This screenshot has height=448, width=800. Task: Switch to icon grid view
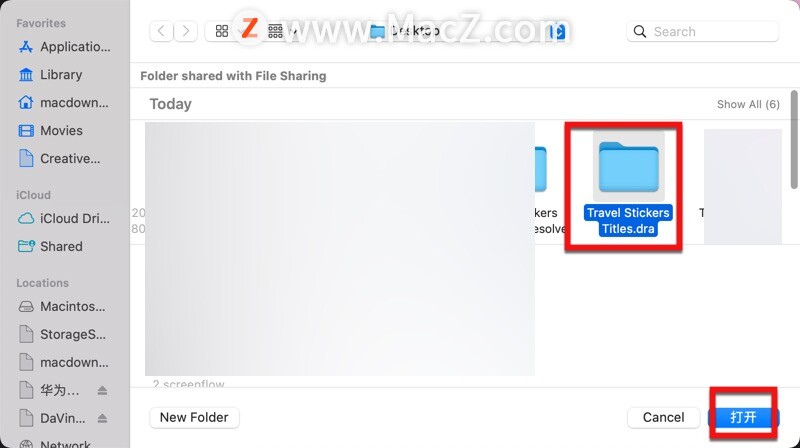coord(222,31)
